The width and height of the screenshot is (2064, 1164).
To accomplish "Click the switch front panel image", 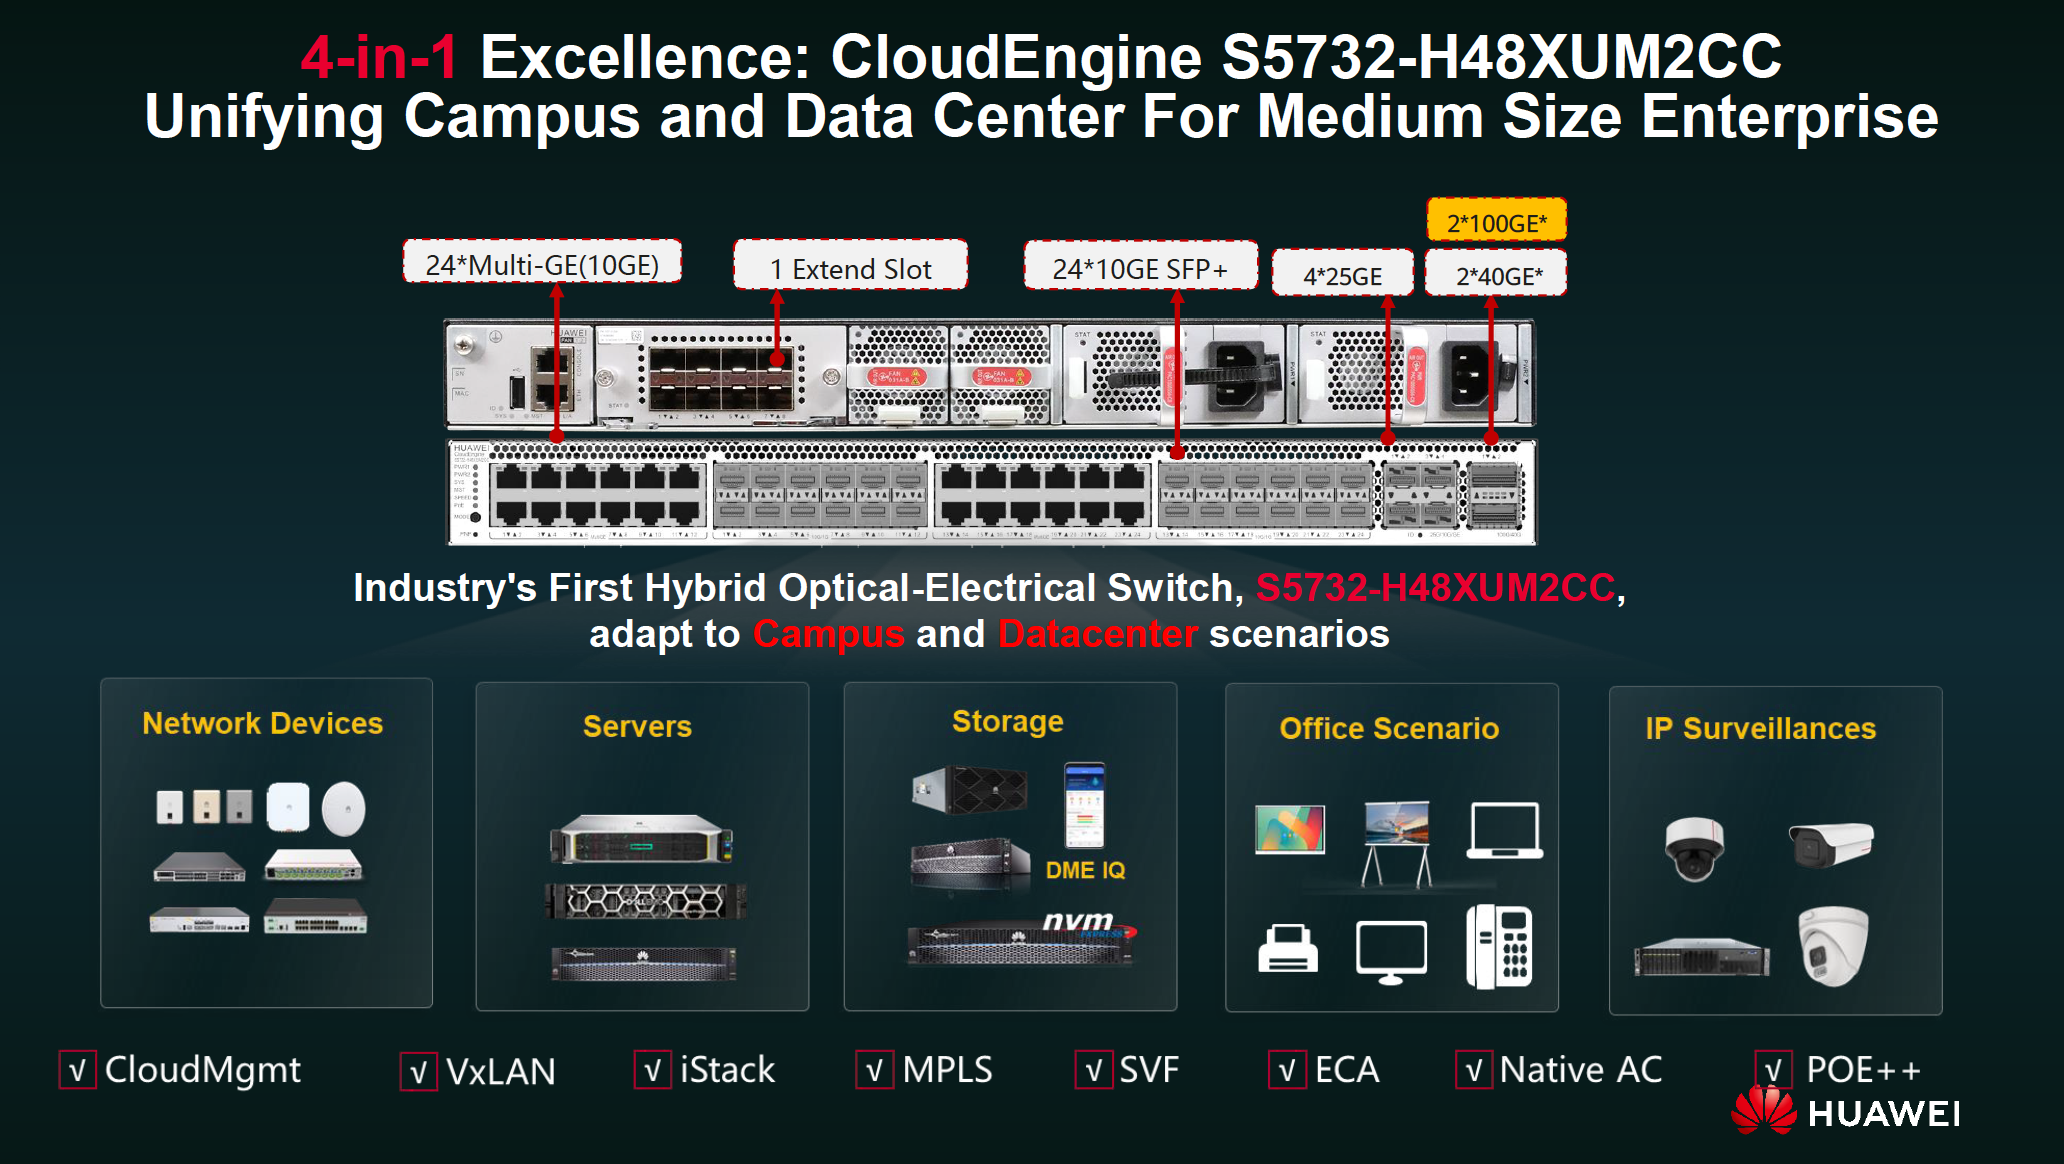I will (x=991, y=491).
